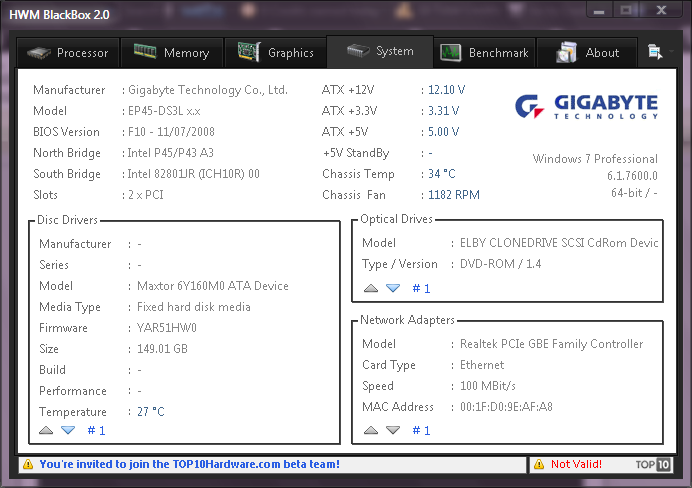692x488 pixels.
Task: Select the disk Temperature value 27 °C
Action: coord(150,412)
